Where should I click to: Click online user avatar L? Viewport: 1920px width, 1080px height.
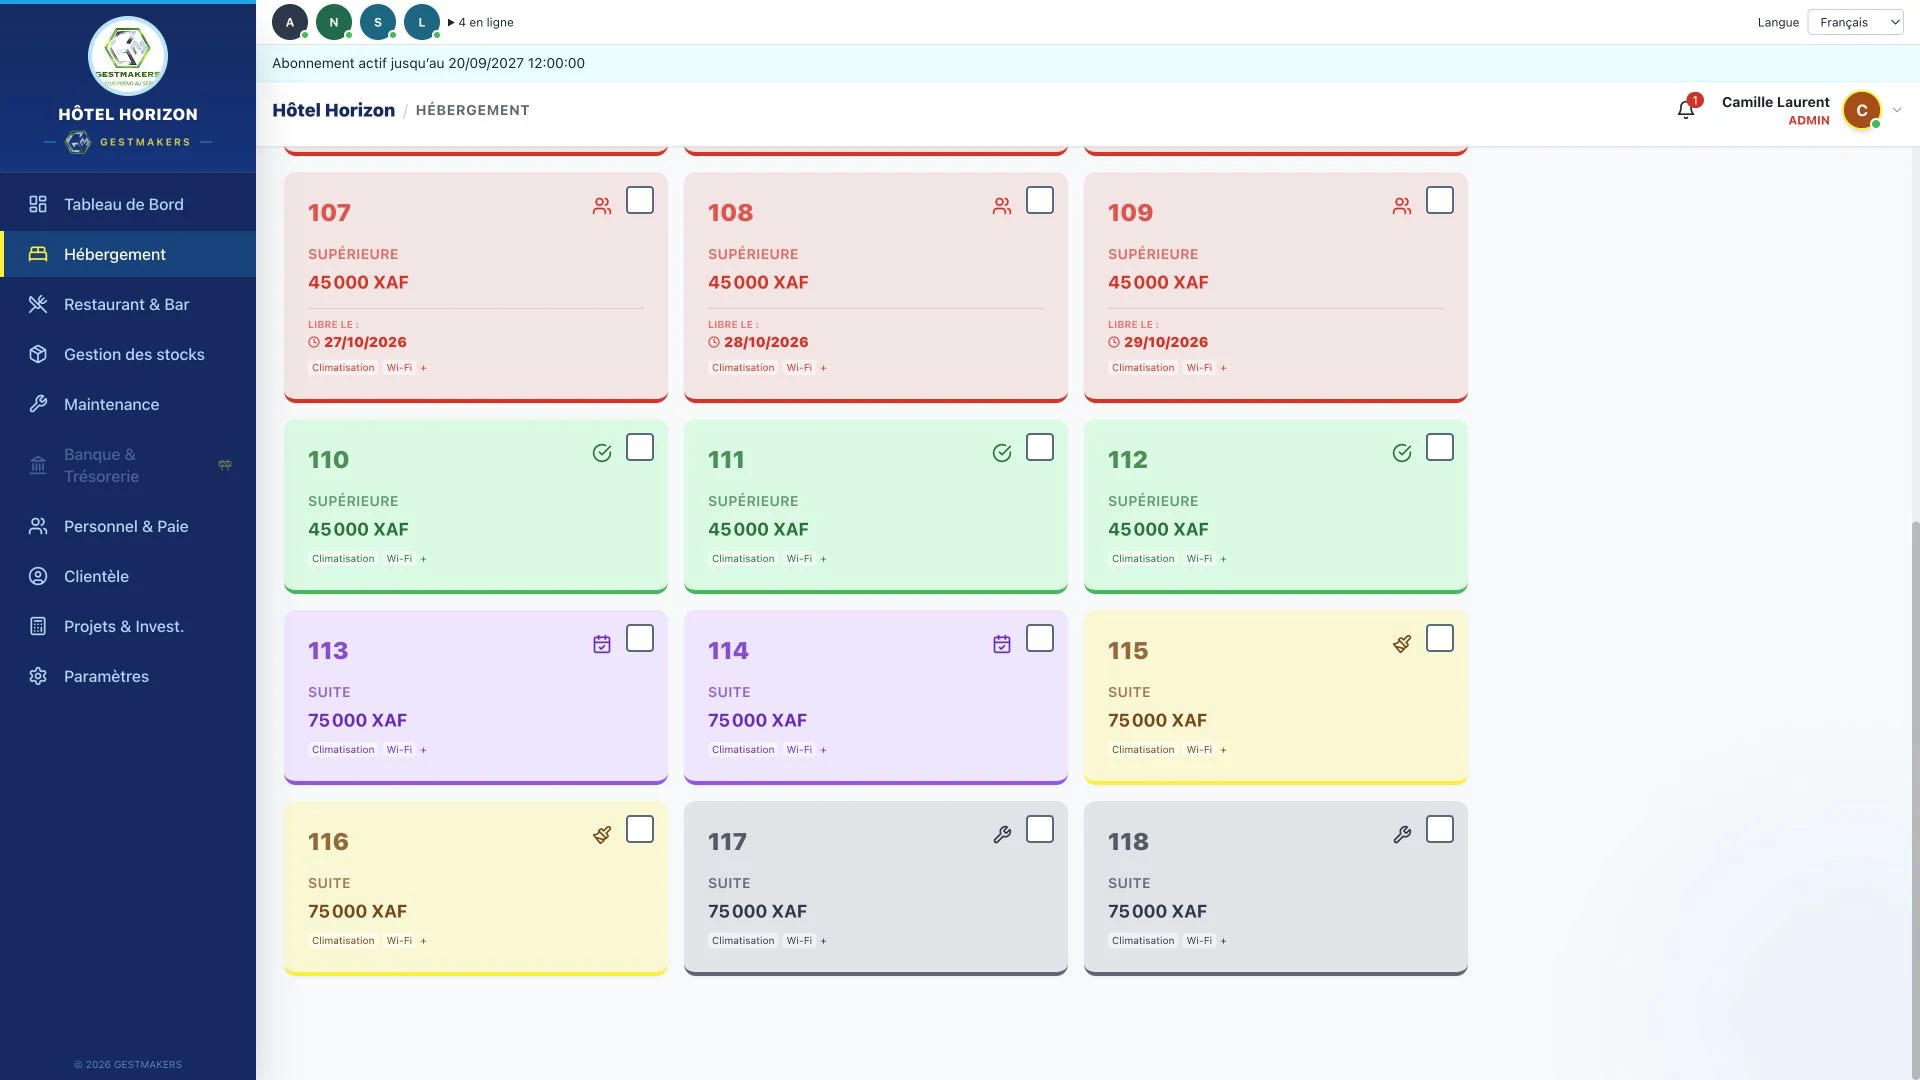(x=422, y=22)
